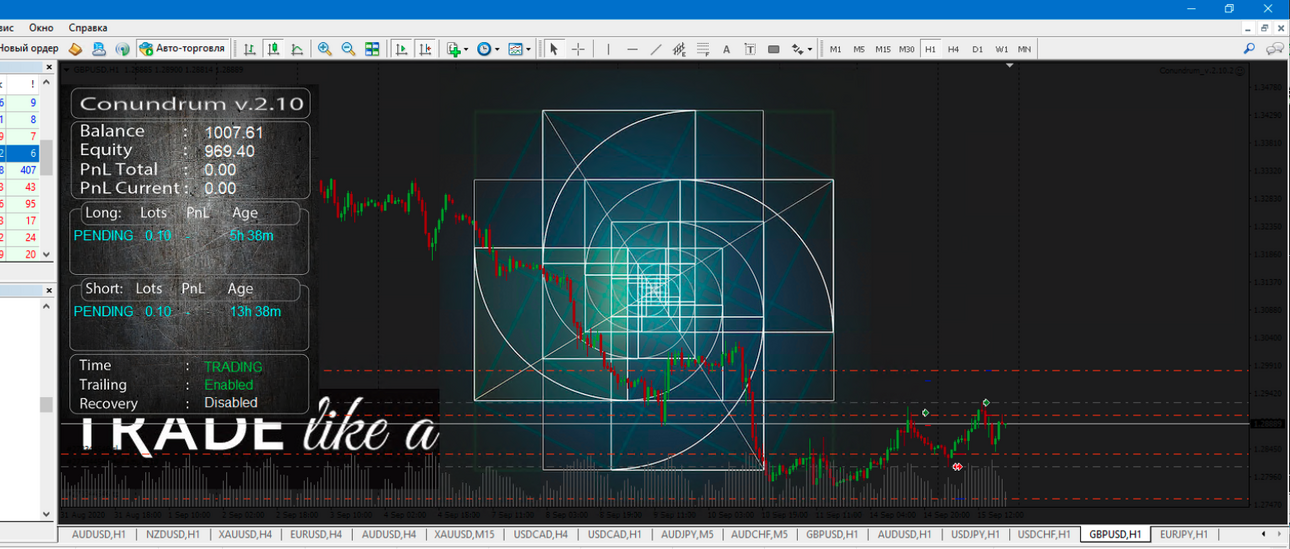Viewport: 1290px width, 549px height.
Task: Click the left panel scrollbar thumb
Action: pyautogui.click(x=46, y=405)
